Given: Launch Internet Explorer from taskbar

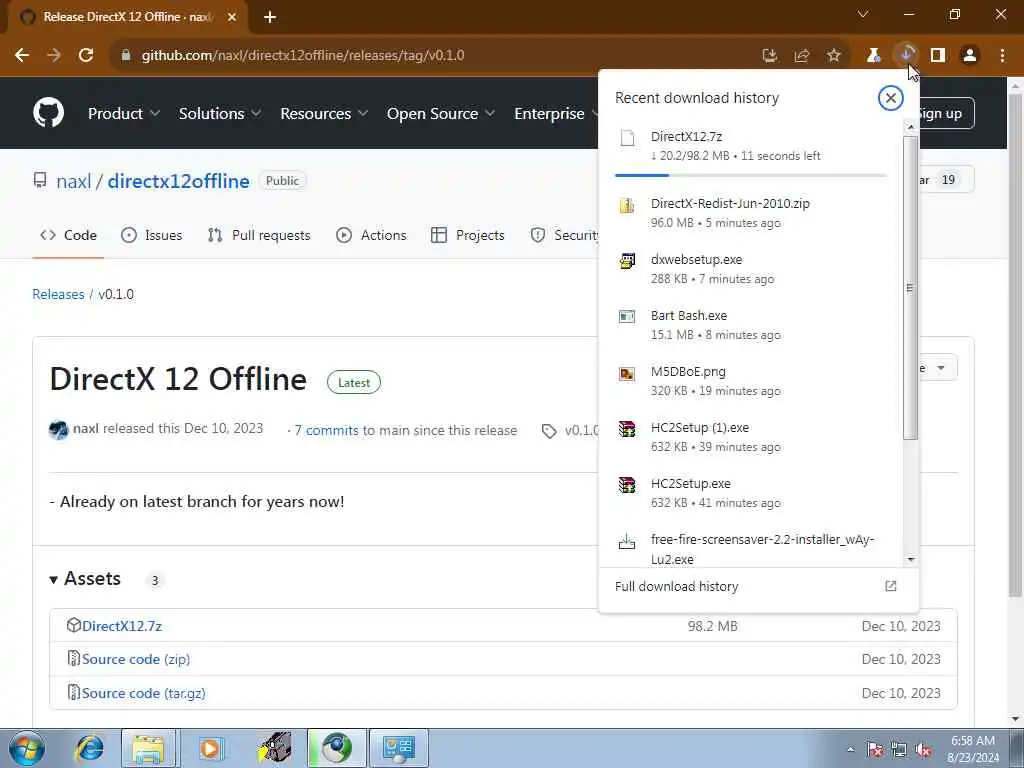Looking at the screenshot, I should 89,748.
